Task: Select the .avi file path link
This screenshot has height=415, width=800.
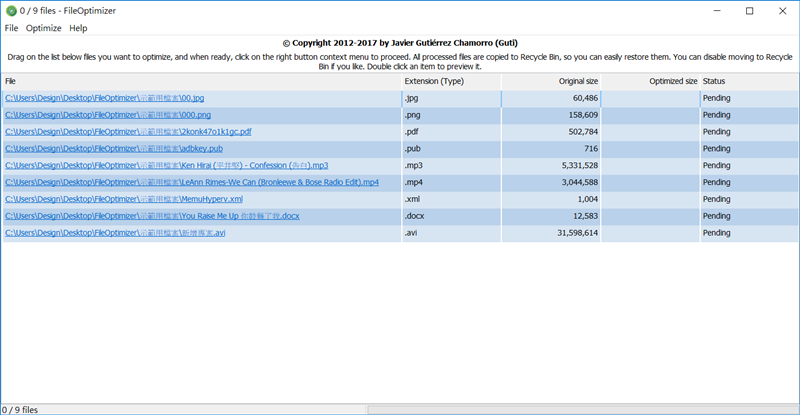Action: [115, 233]
